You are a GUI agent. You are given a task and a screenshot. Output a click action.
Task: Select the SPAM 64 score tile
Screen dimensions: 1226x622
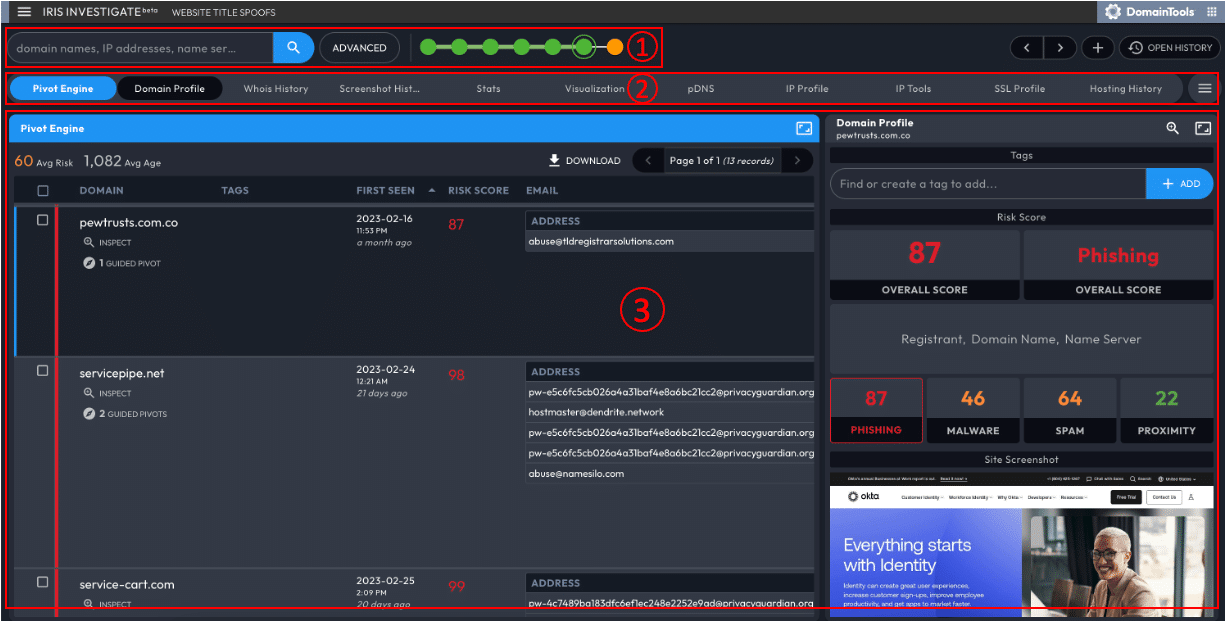pos(1070,410)
